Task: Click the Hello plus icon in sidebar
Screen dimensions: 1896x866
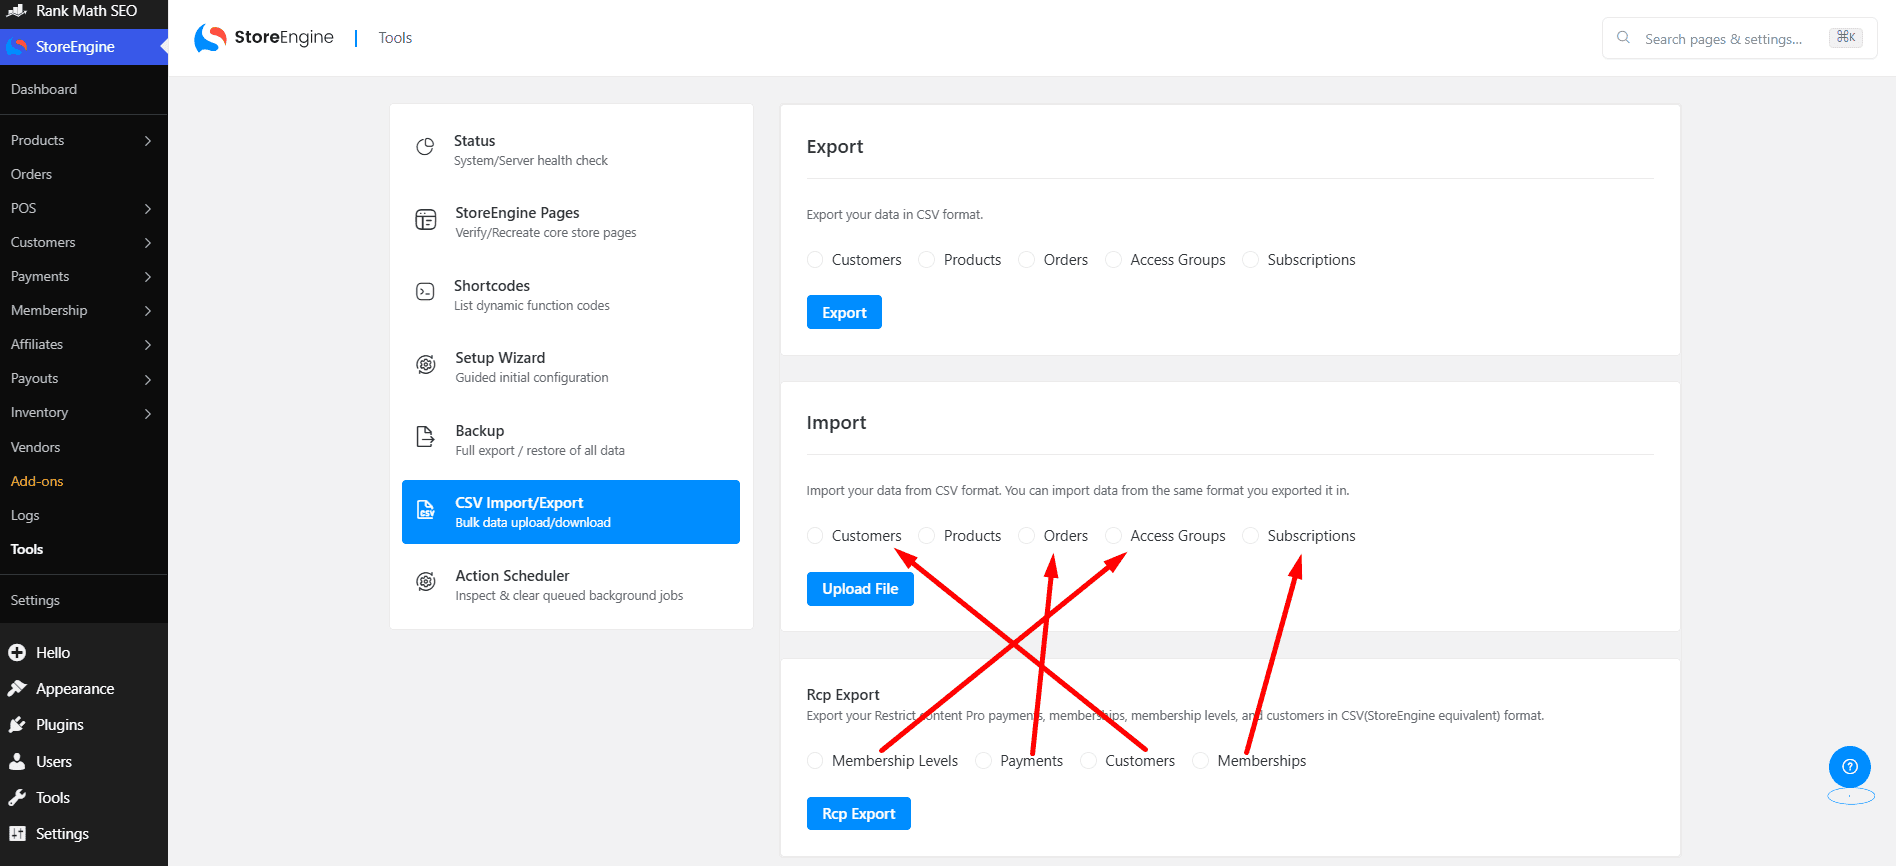Action: [x=17, y=653]
